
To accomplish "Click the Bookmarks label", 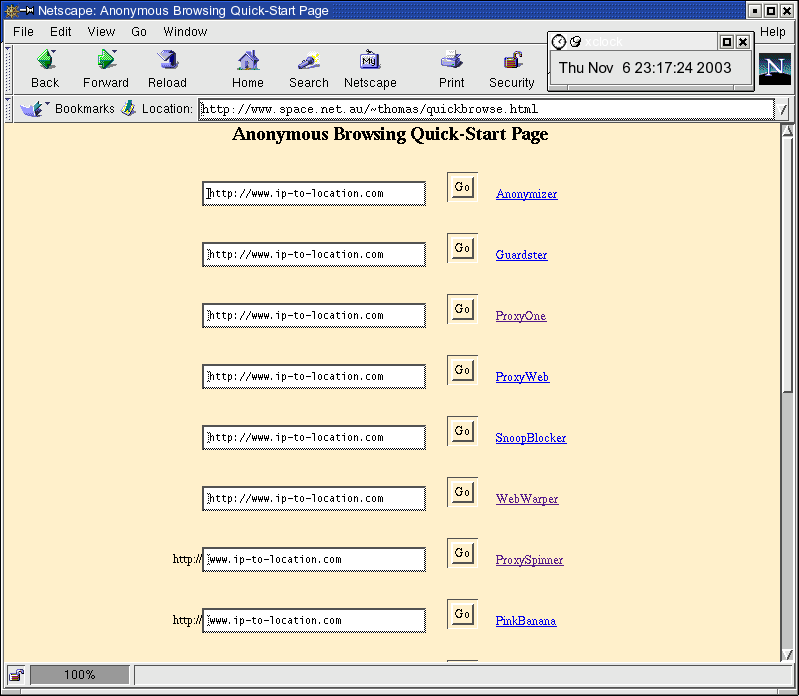I will [x=85, y=109].
